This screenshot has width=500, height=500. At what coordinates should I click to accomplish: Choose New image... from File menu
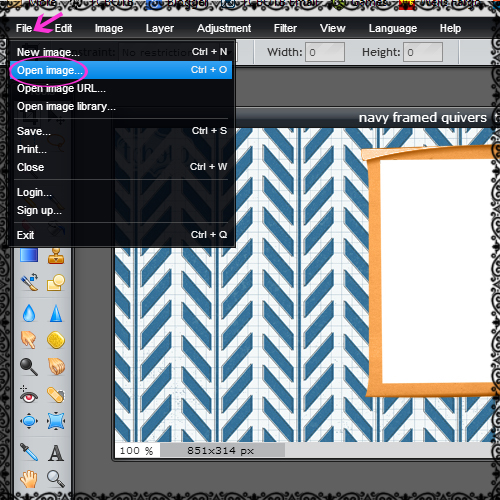121,52
